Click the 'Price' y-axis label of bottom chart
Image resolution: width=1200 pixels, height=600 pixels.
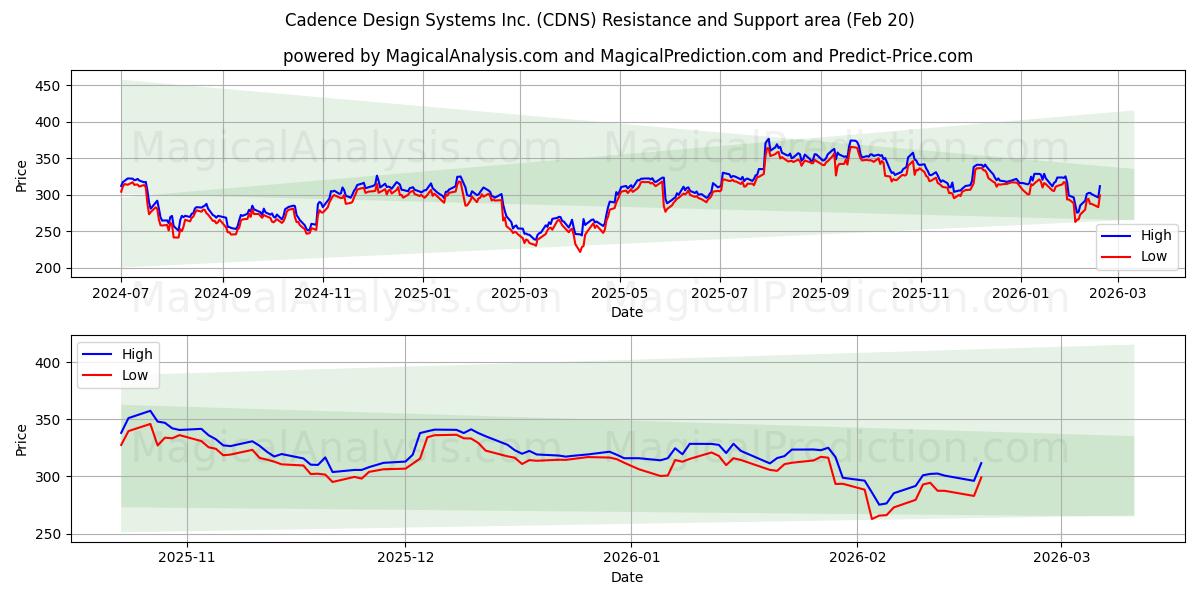[x=22, y=439]
